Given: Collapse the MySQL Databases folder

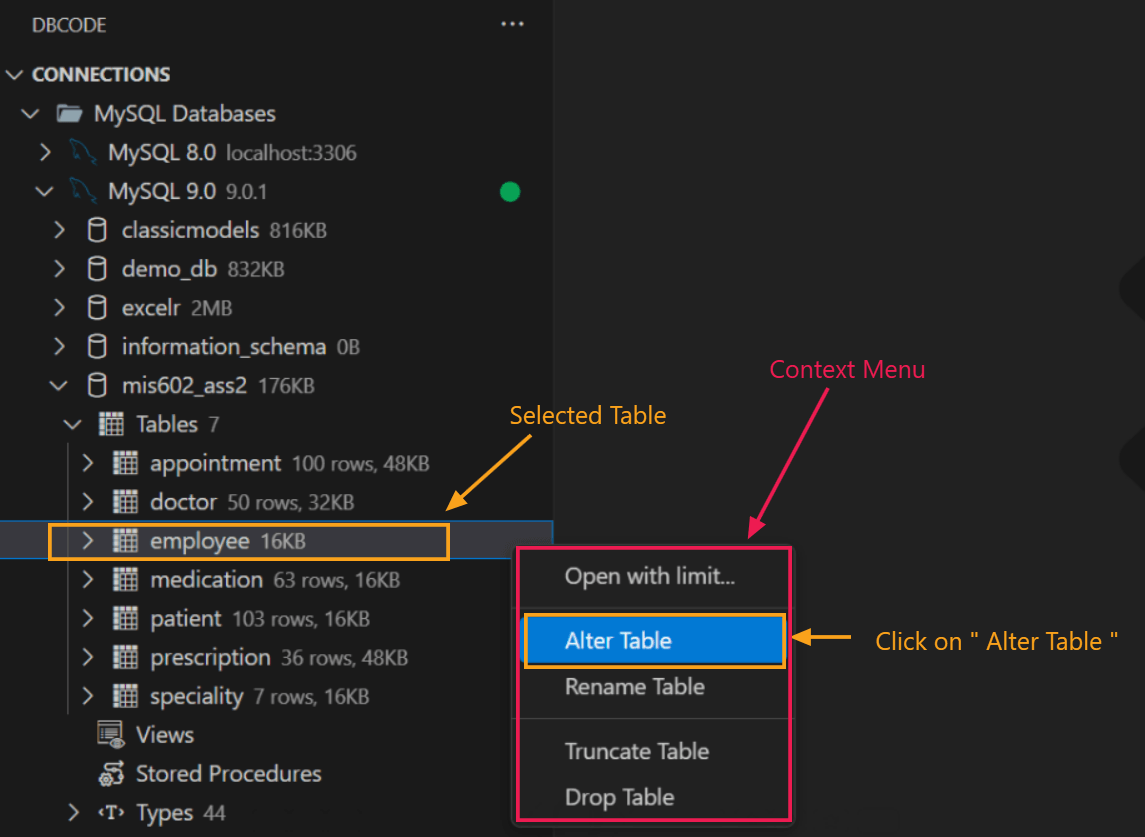Looking at the screenshot, I should coord(30,113).
